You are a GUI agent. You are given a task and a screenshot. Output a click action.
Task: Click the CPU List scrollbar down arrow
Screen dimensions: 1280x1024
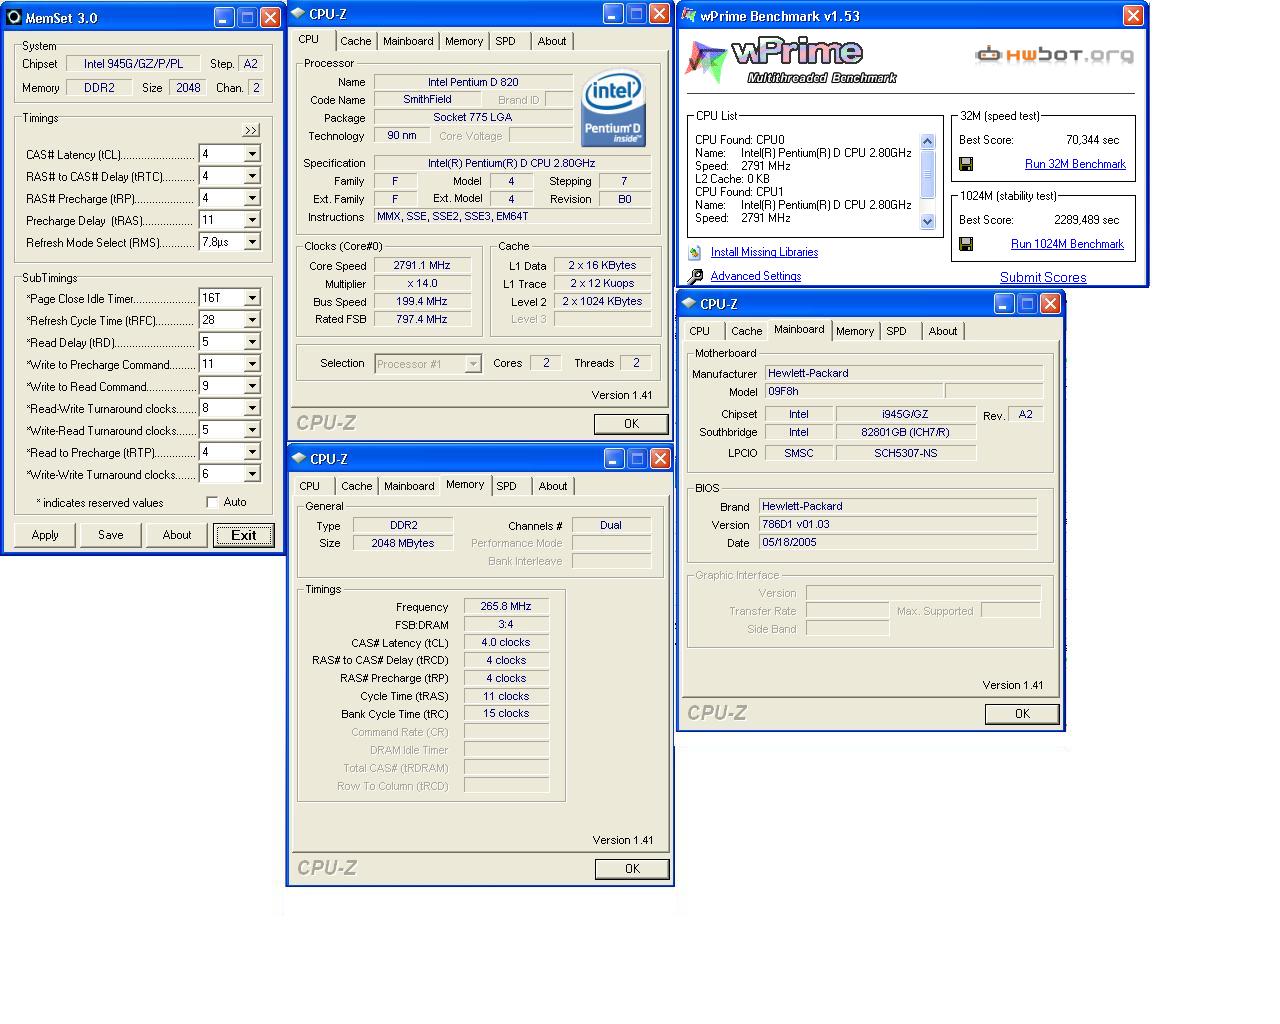(x=927, y=222)
